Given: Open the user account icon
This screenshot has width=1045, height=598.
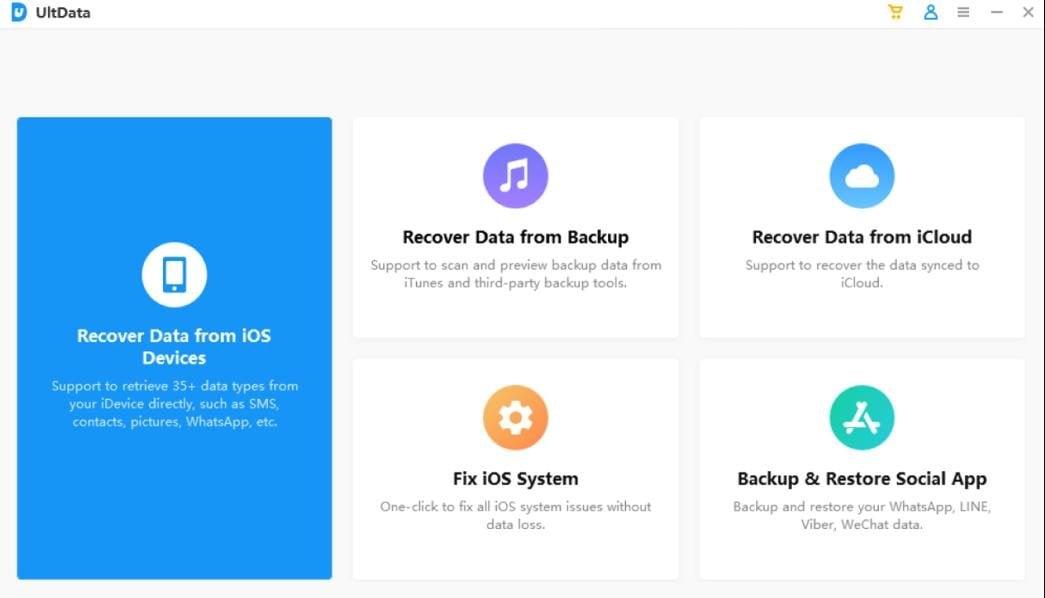Looking at the screenshot, I should point(930,12).
